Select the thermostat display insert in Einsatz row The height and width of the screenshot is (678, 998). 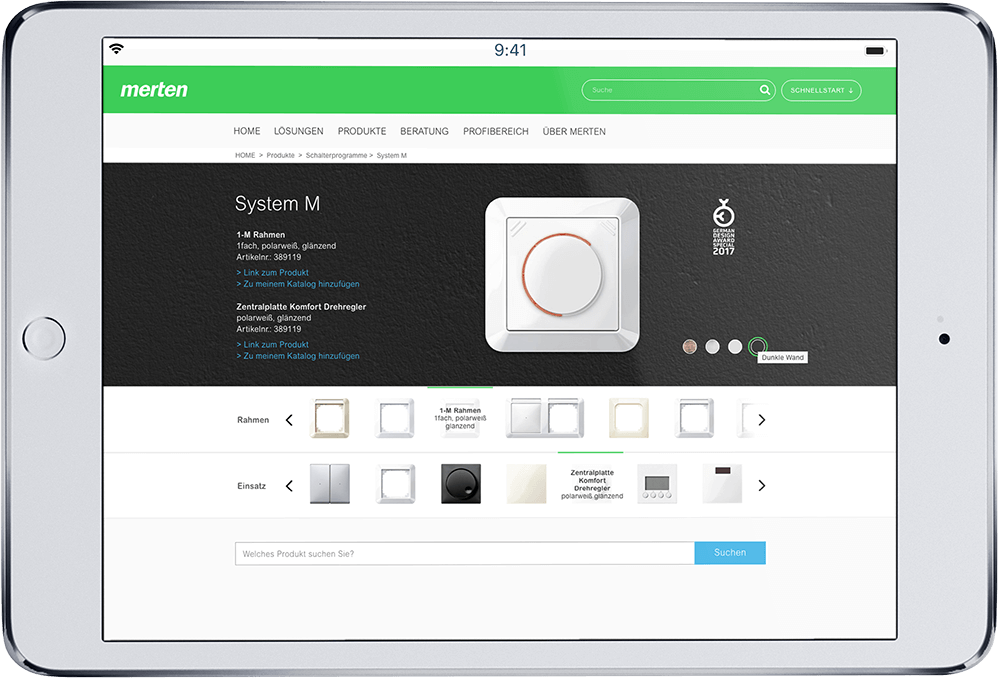(x=657, y=484)
